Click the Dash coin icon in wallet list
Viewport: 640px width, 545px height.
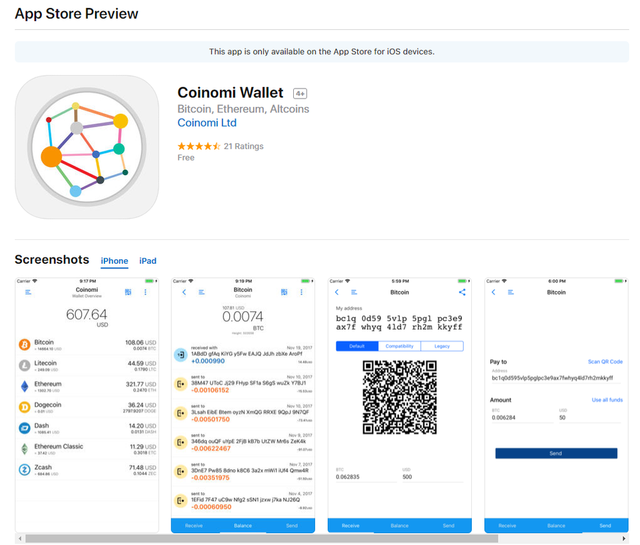[x=24, y=428]
